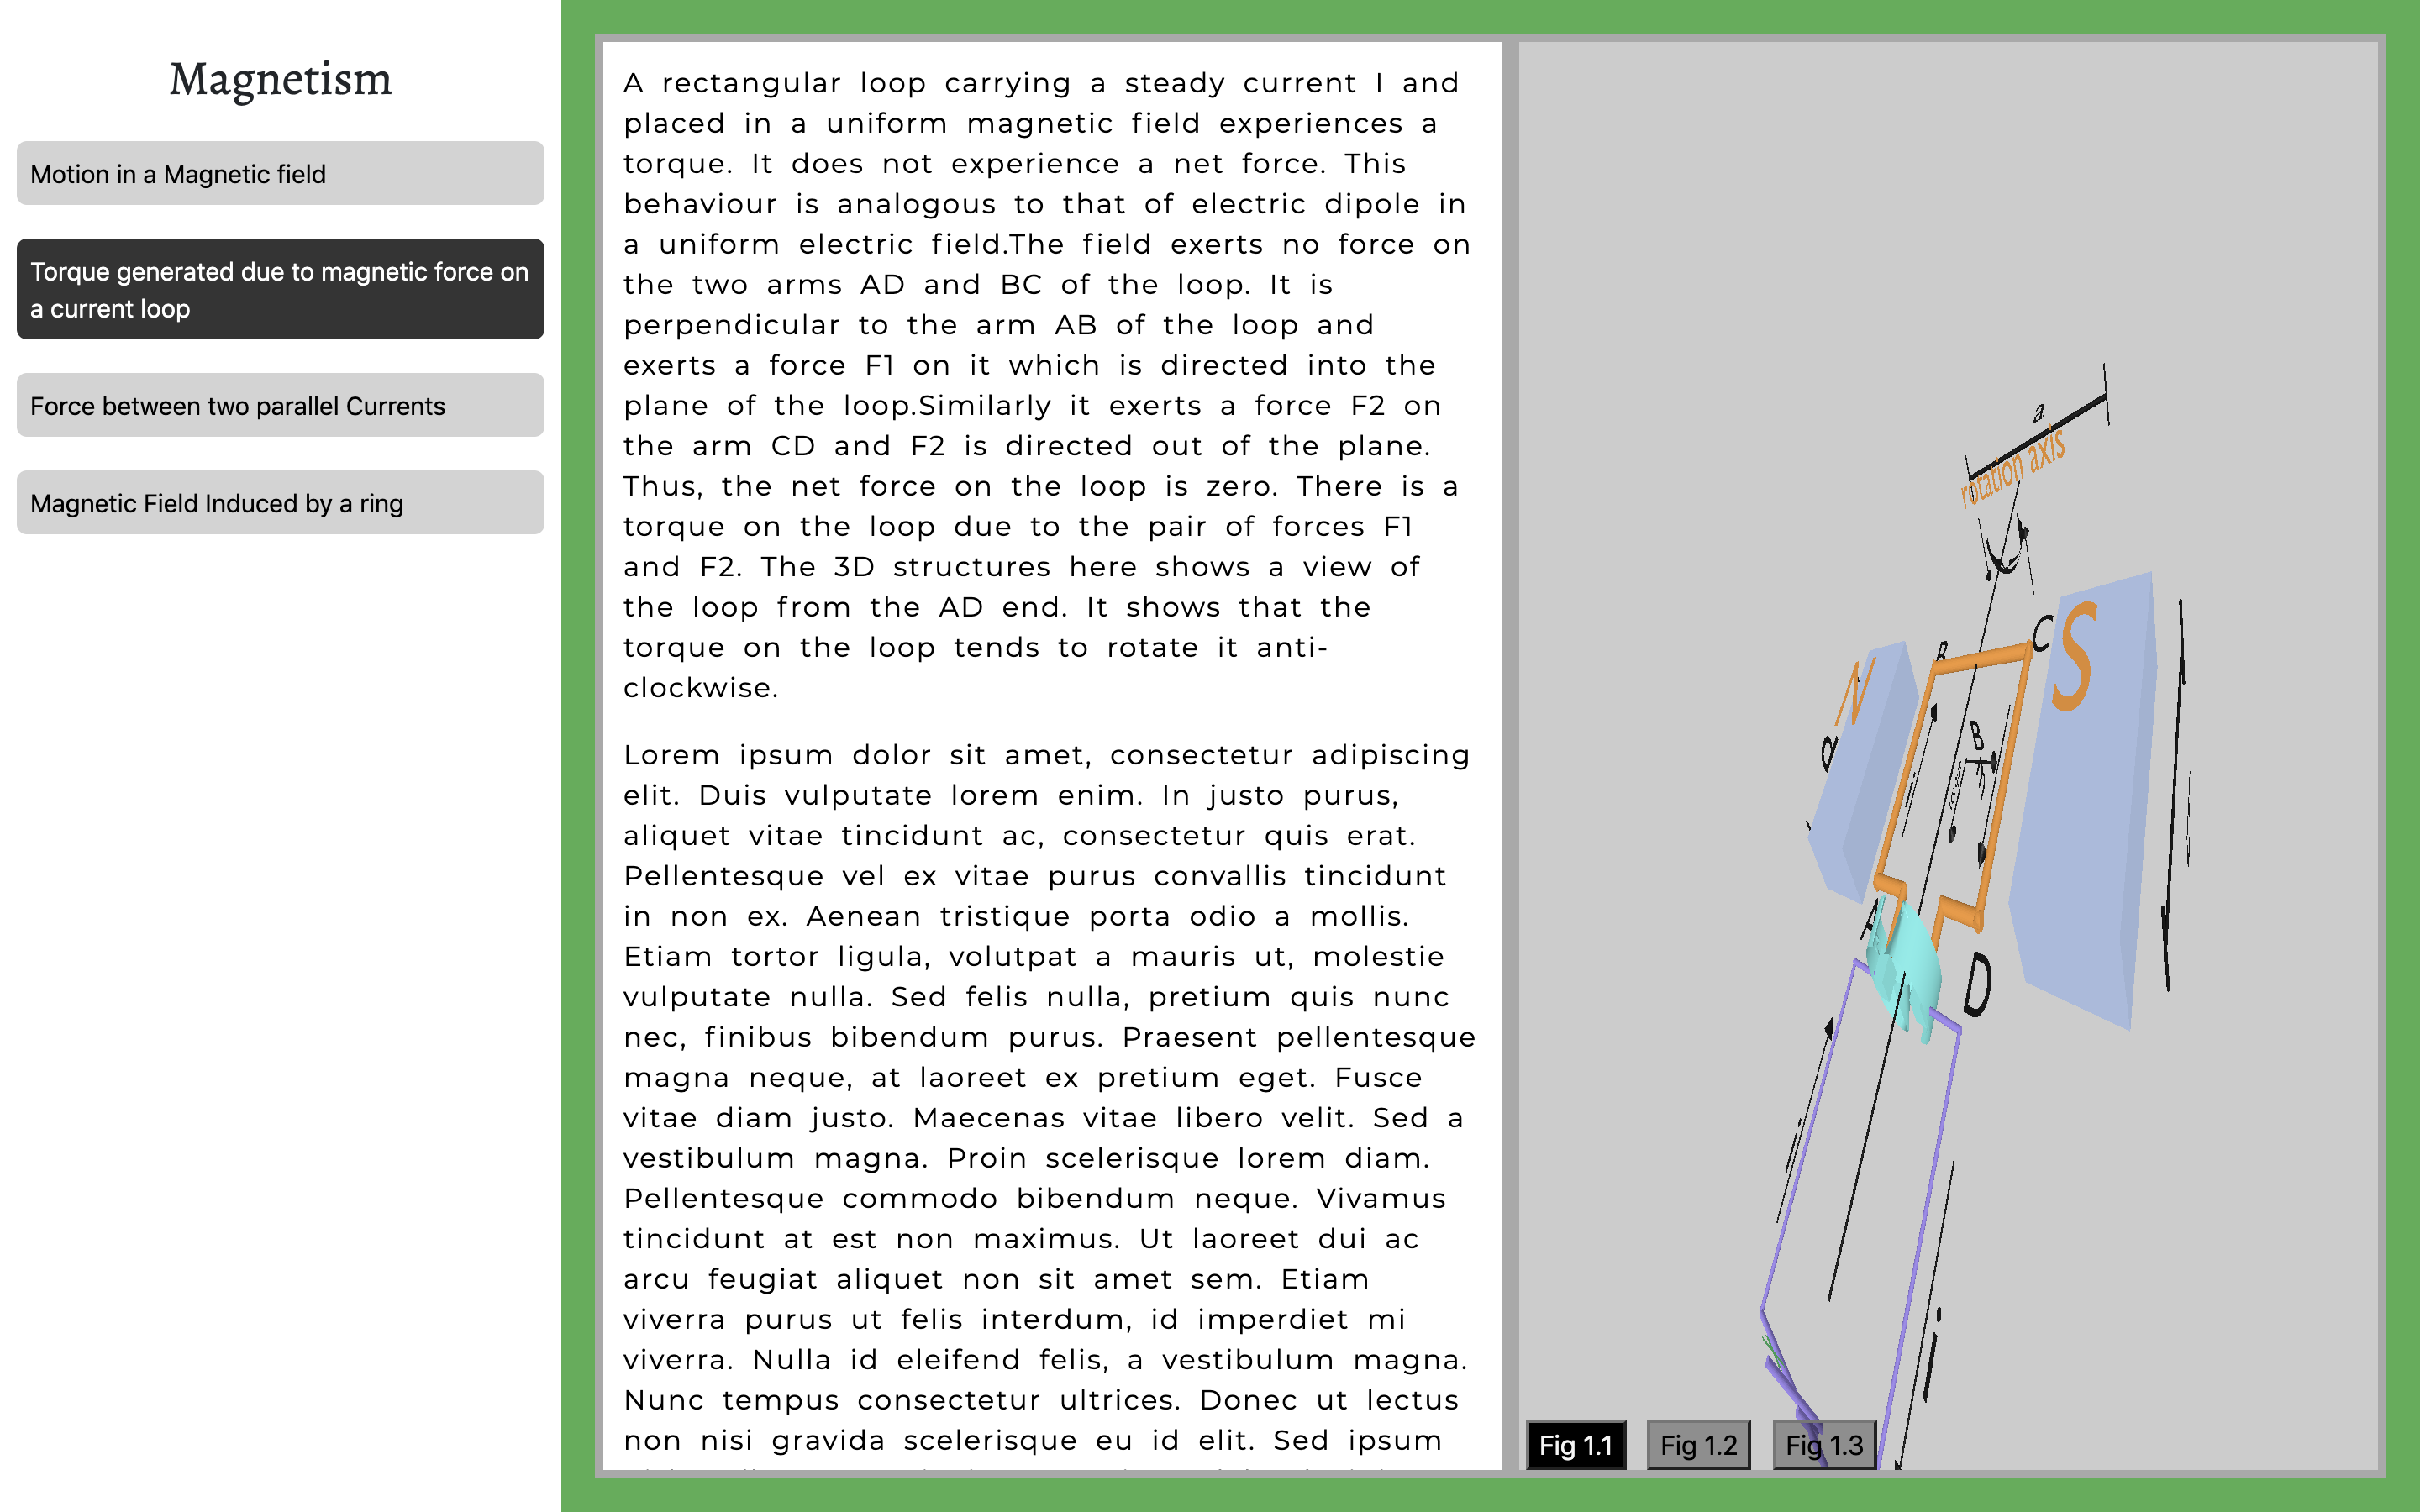
Task: Show Fig 1.2 model
Action: (1698, 1445)
